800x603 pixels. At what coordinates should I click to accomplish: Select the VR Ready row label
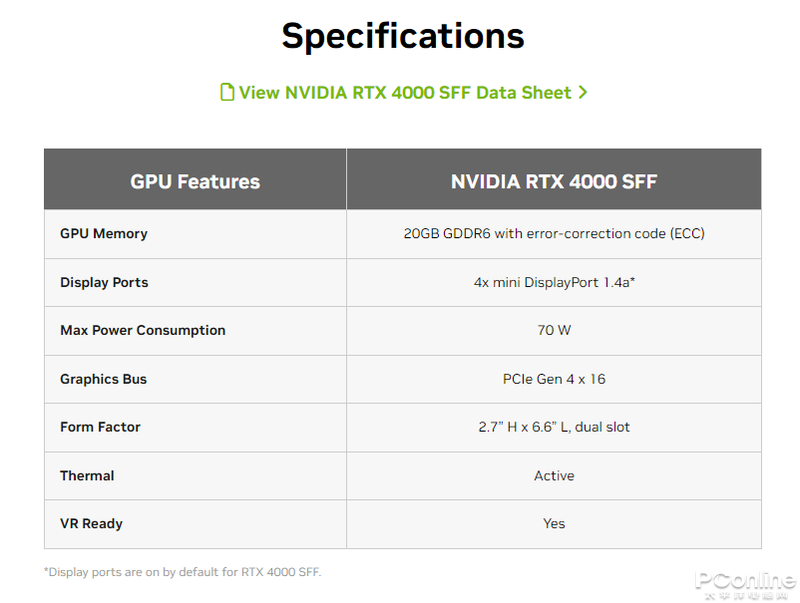click(91, 523)
